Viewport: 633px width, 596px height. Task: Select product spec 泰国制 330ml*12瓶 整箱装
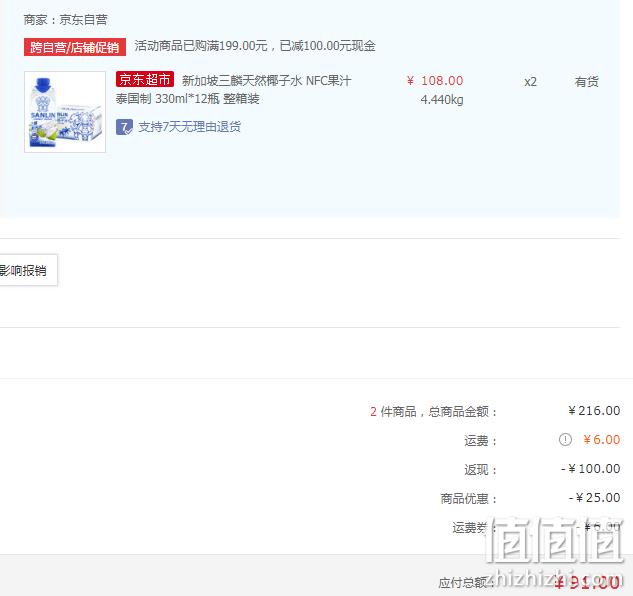pyautogui.click(x=188, y=99)
